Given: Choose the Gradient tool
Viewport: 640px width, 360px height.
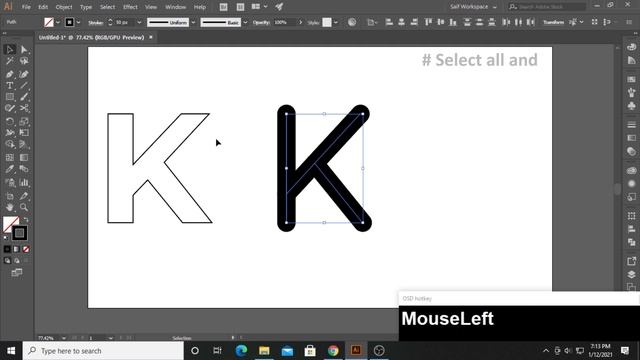Looking at the screenshot, I should [24, 157].
